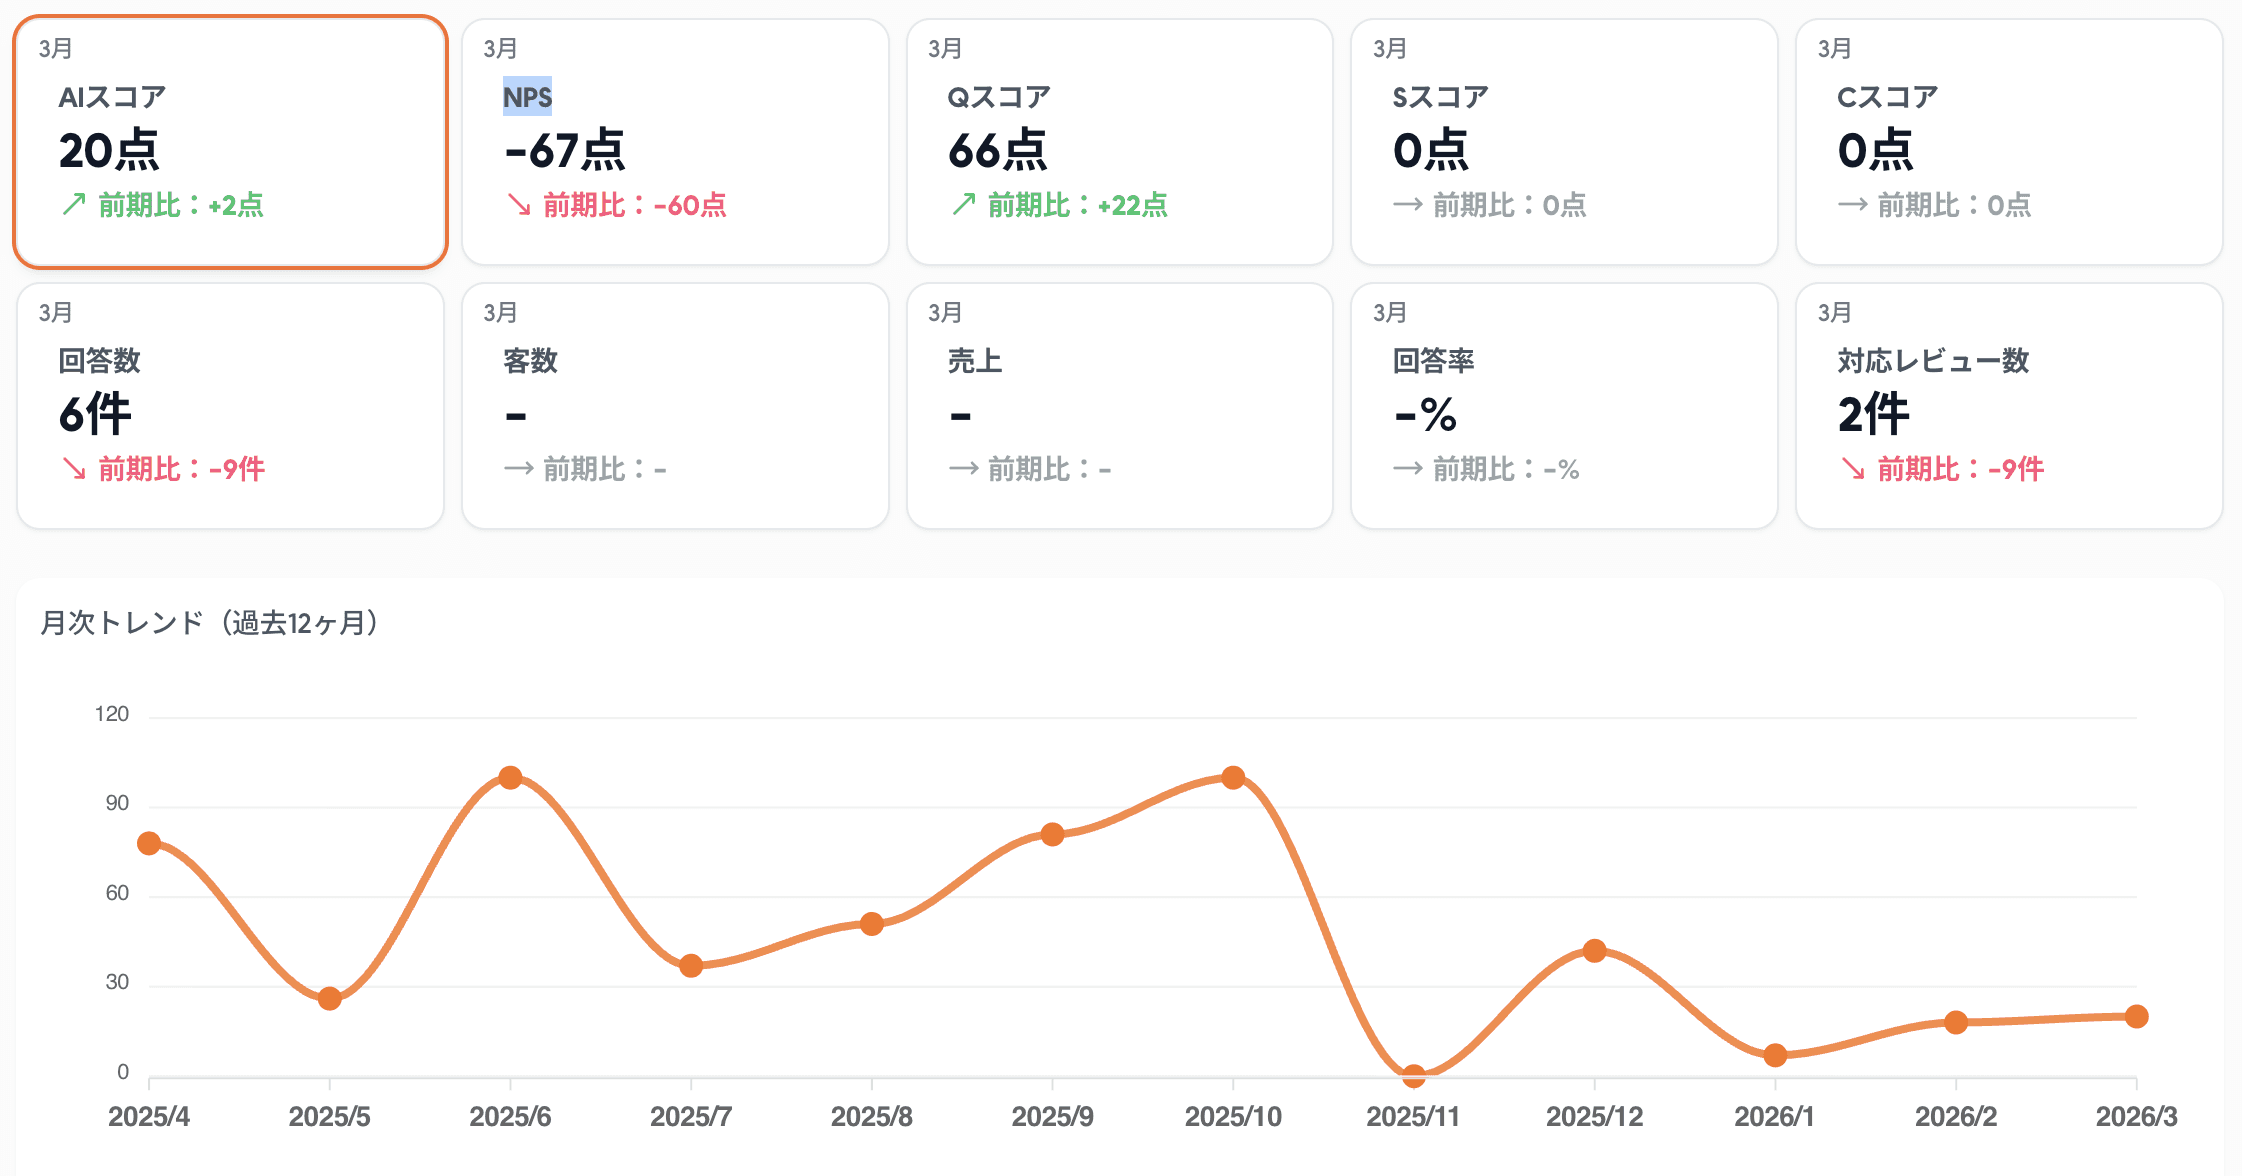Click the 回答数 down-trend arrow icon
The height and width of the screenshot is (1176, 2242).
(73, 468)
